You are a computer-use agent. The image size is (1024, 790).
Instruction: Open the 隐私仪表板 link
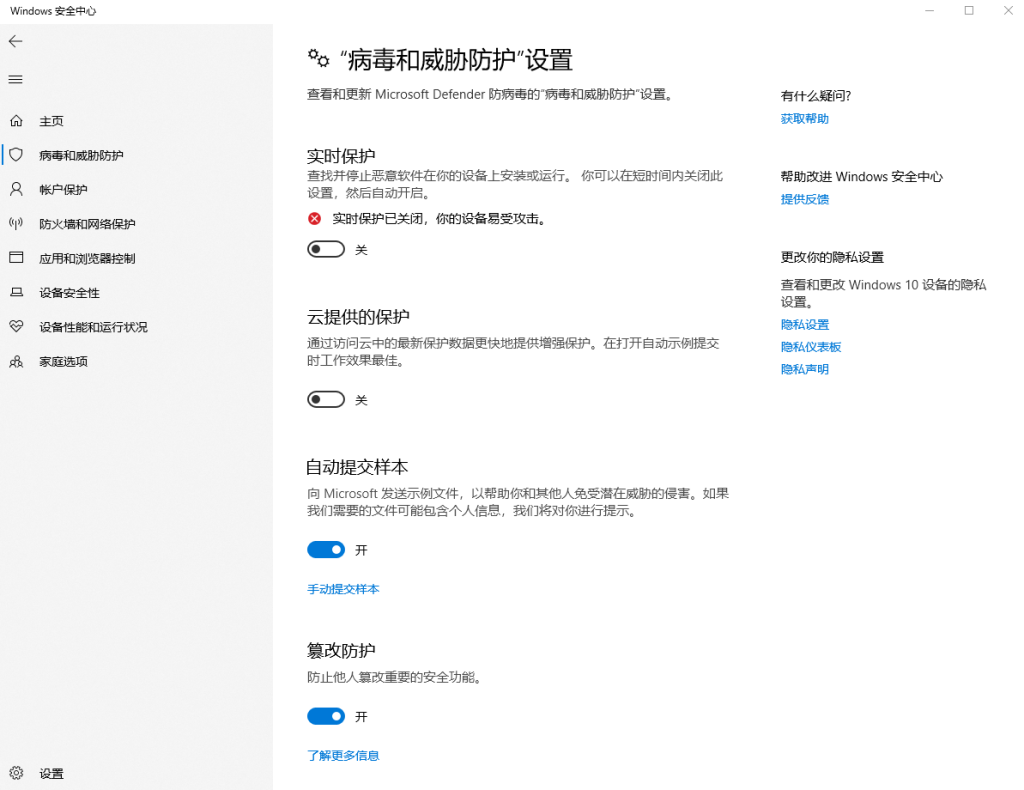click(810, 346)
